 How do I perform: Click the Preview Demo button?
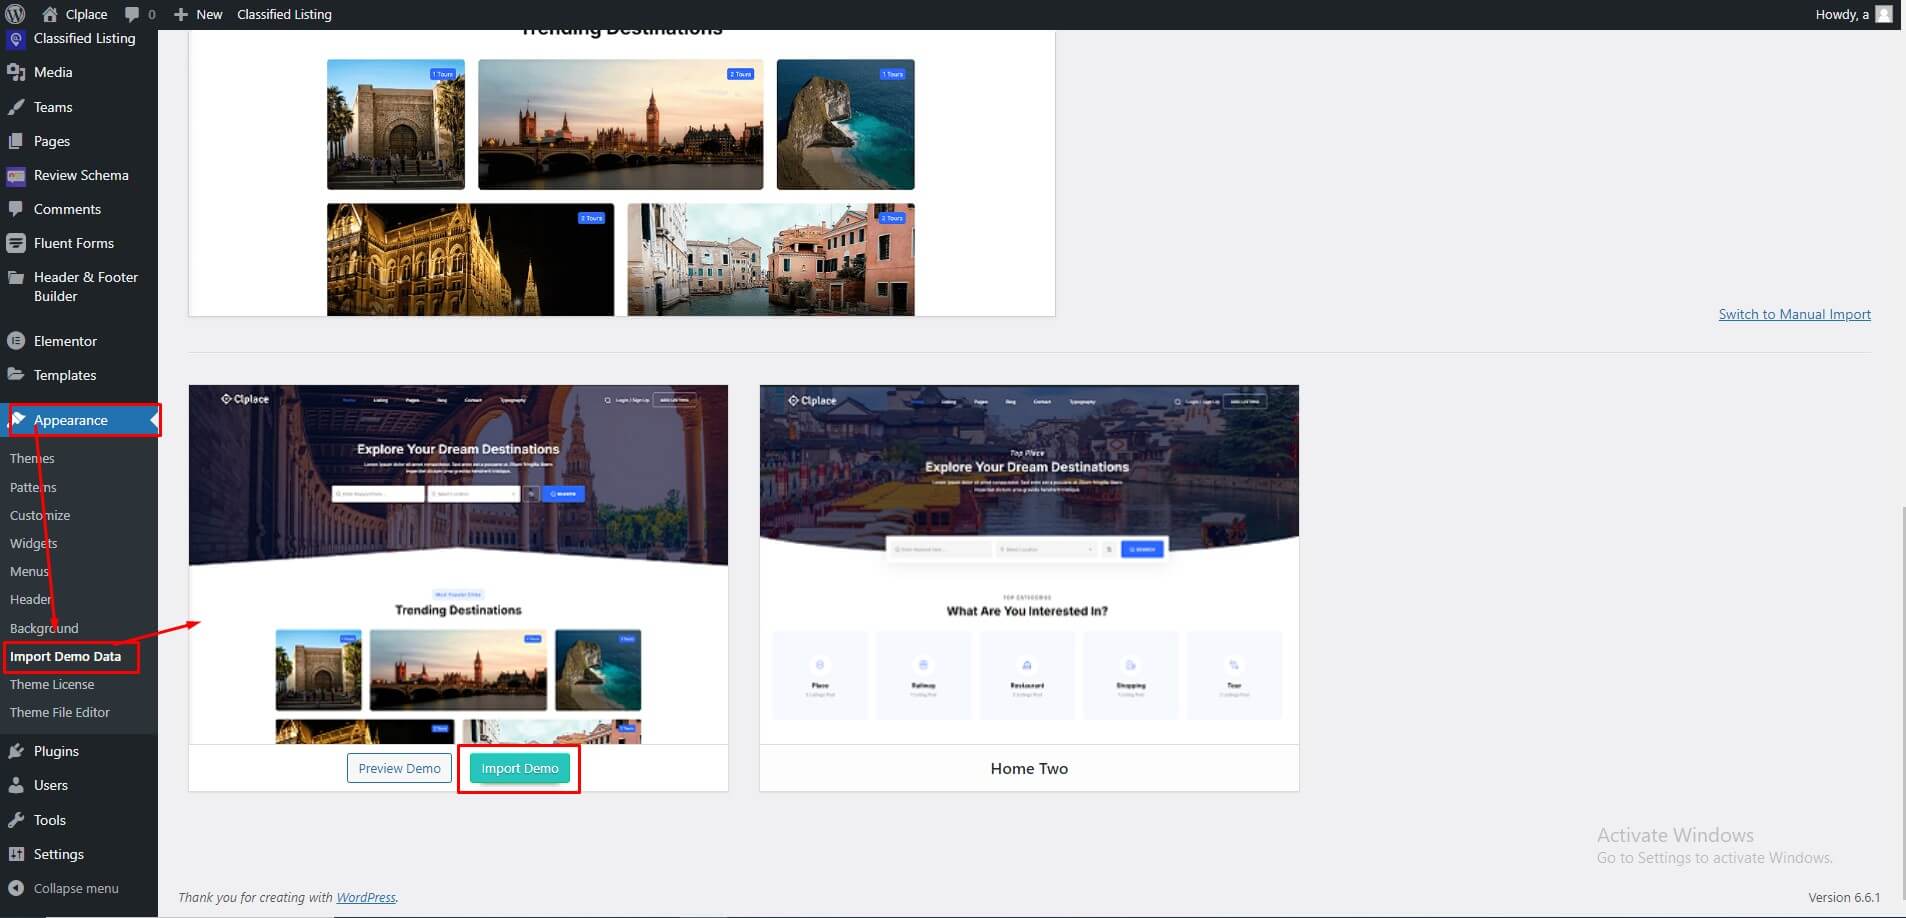coord(399,768)
